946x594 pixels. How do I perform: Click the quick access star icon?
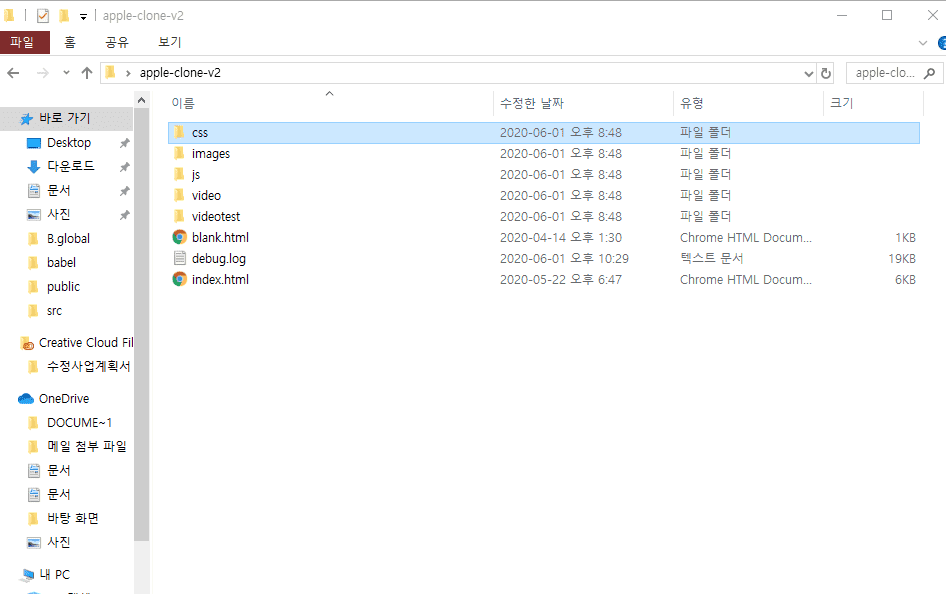[26, 119]
